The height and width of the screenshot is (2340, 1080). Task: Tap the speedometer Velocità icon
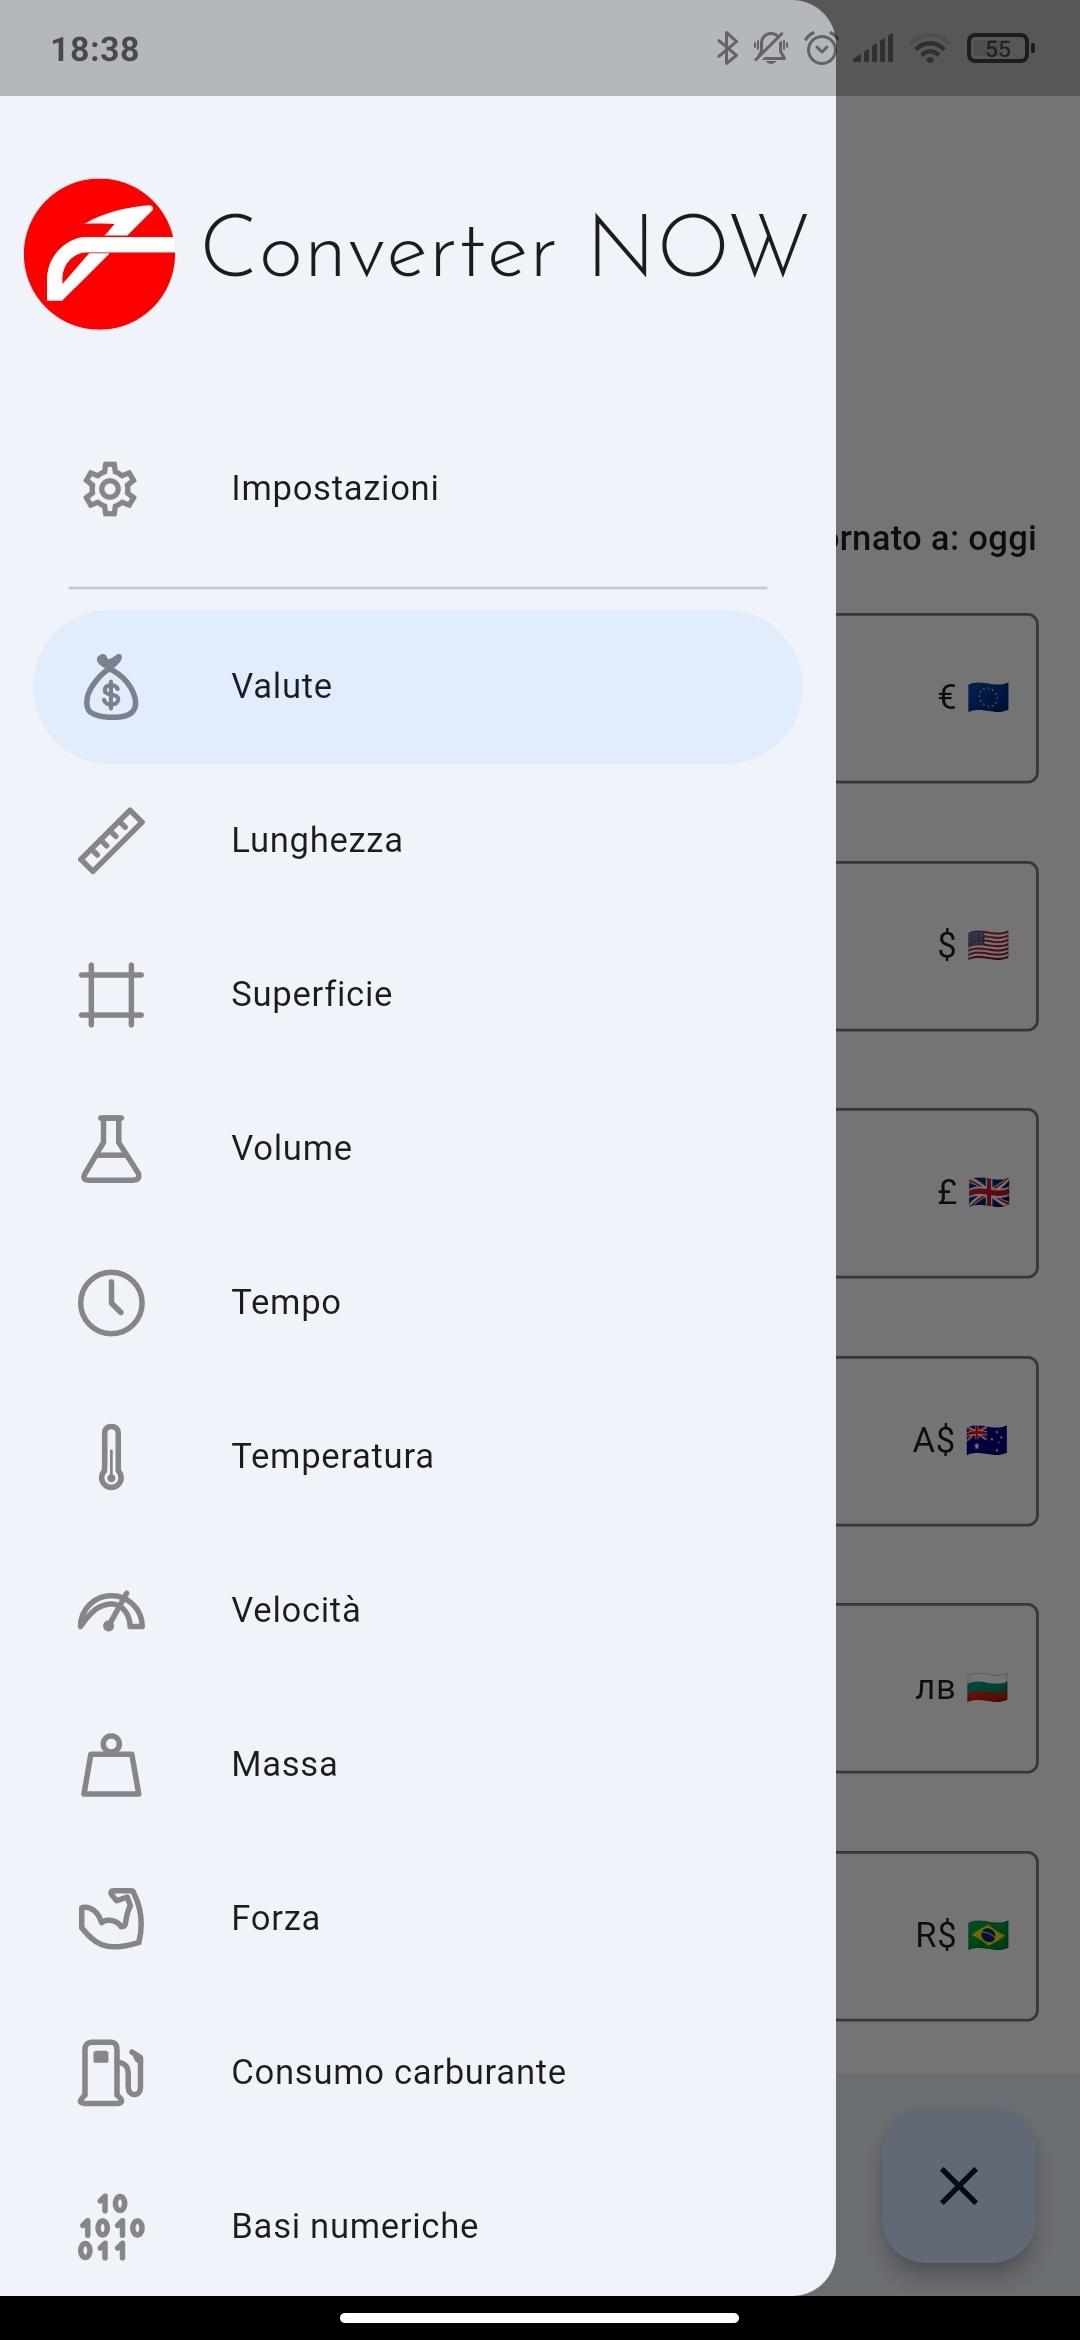[111, 1611]
